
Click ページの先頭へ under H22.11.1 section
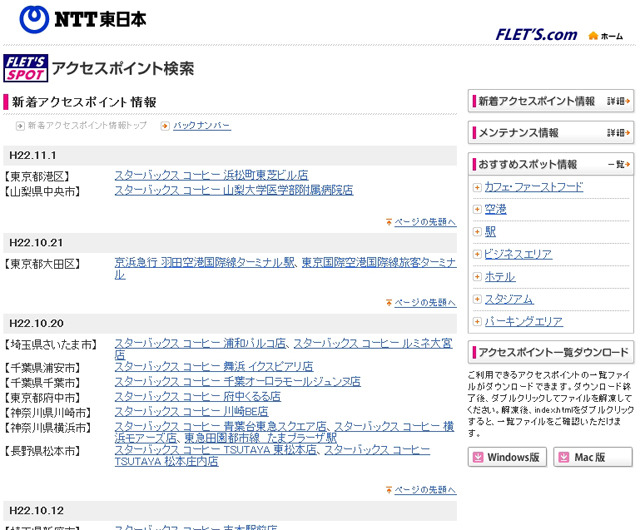(425, 222)
